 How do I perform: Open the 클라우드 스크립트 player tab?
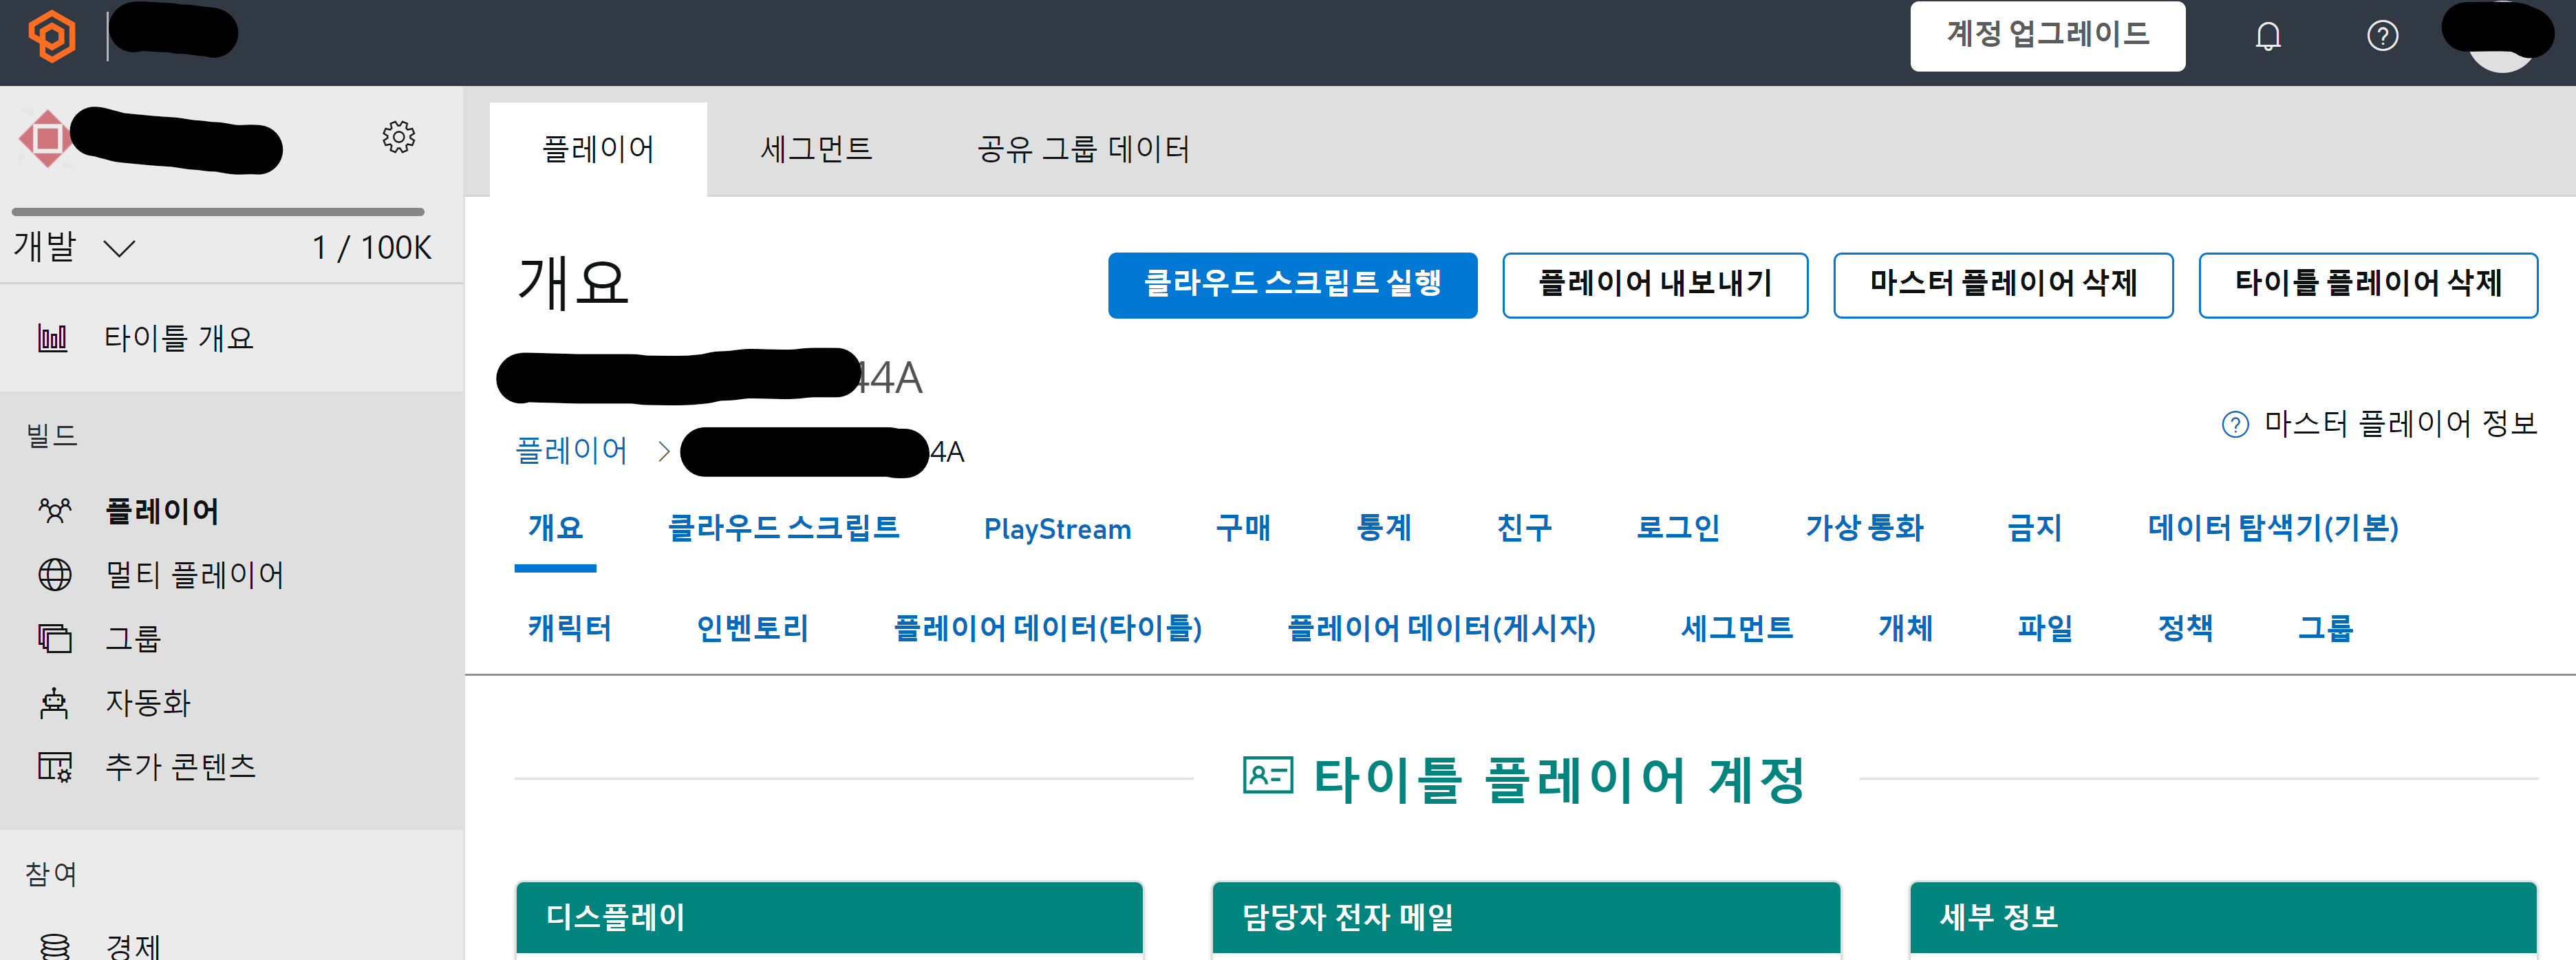pos(783,528)
